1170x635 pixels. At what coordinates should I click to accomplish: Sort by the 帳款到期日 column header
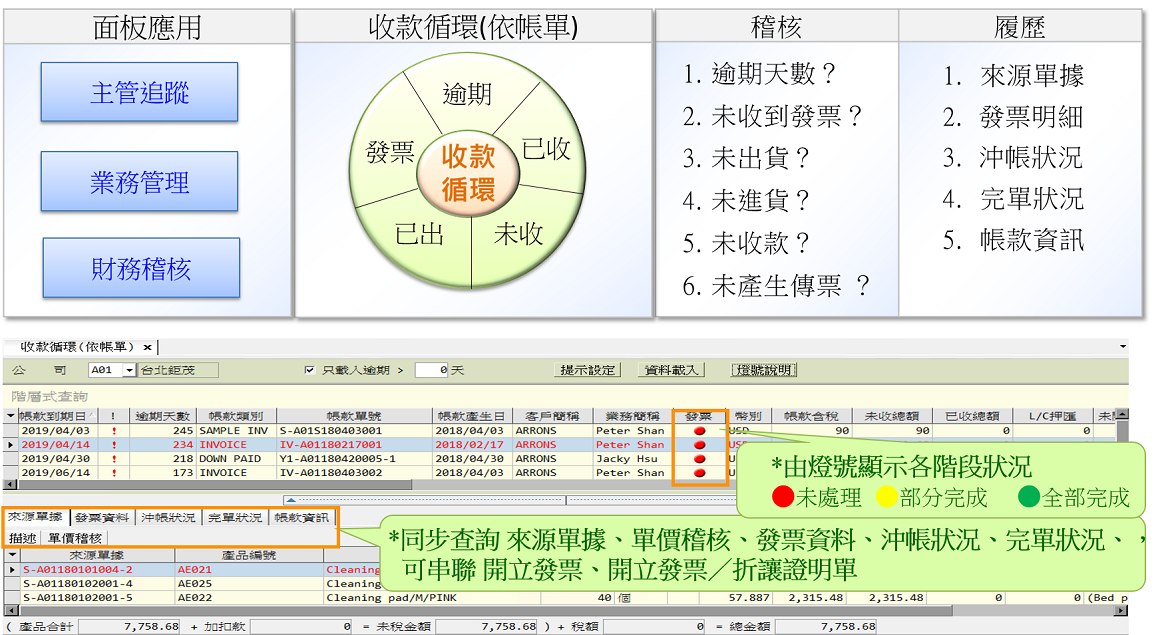click(x=56, y=416)
